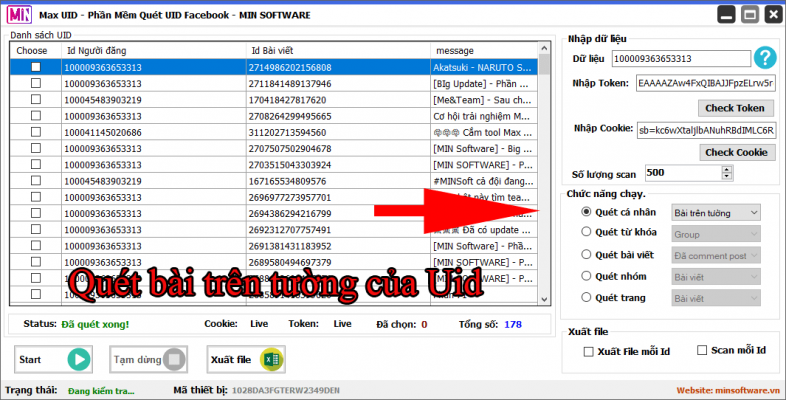The image size is (786, 400).
Task: Open the Đã comment post dropdown
Action: (716, 255)
